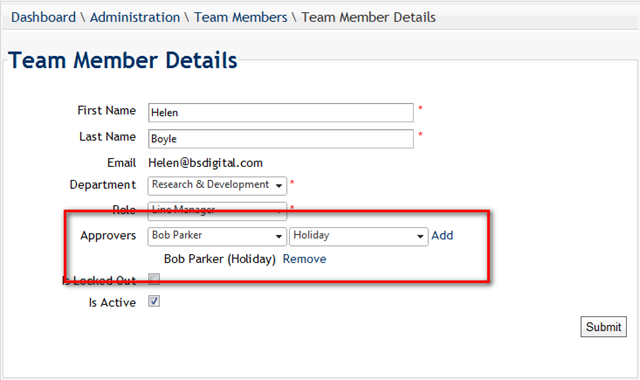Click the Email field label
Image resolution: width=640 pixels, height=380 pixels.
click(x=122, y=163)
